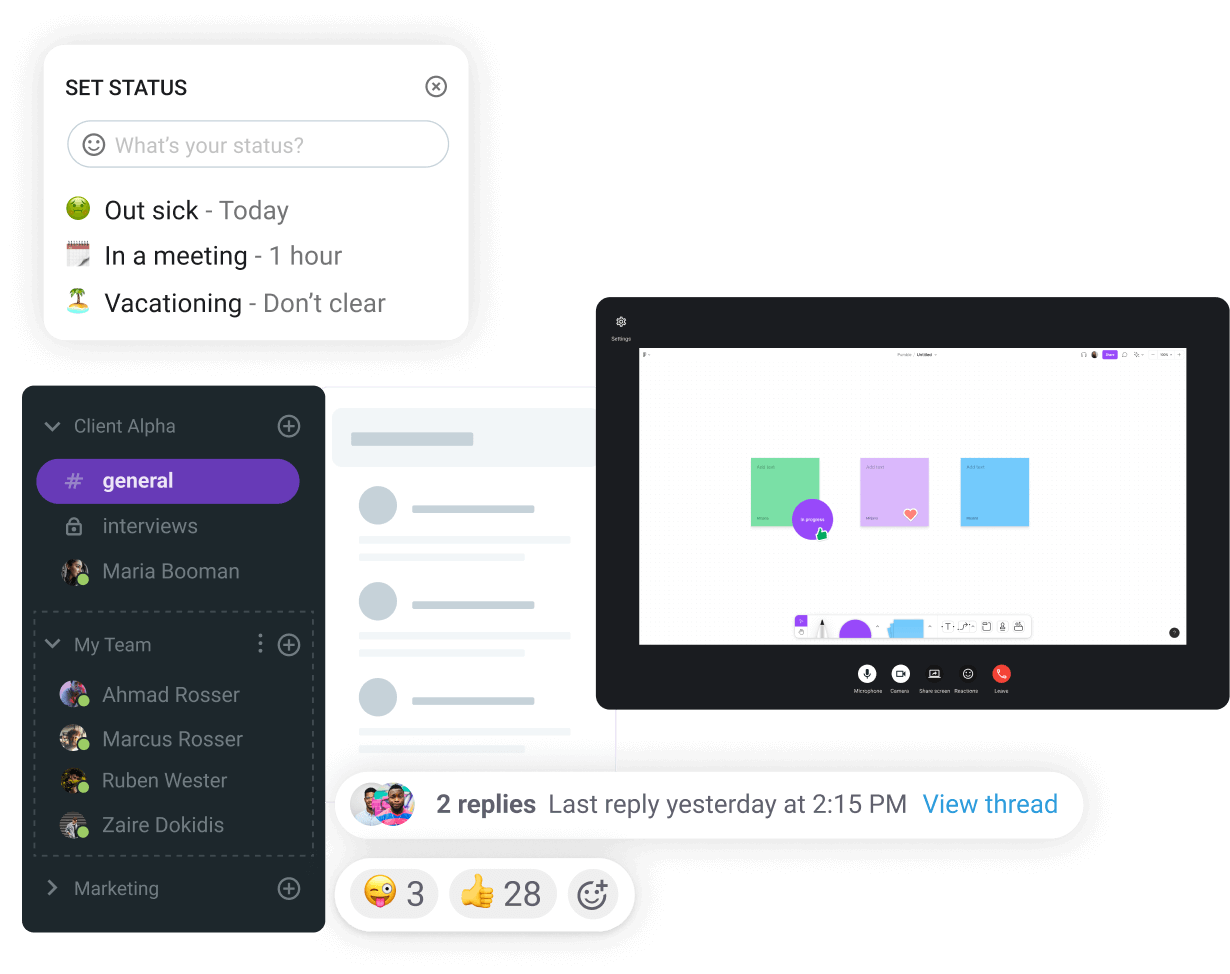Collapse the My Team section
Screen dimensions: 1230x974
pyautogui.click(x=52, y=645)
